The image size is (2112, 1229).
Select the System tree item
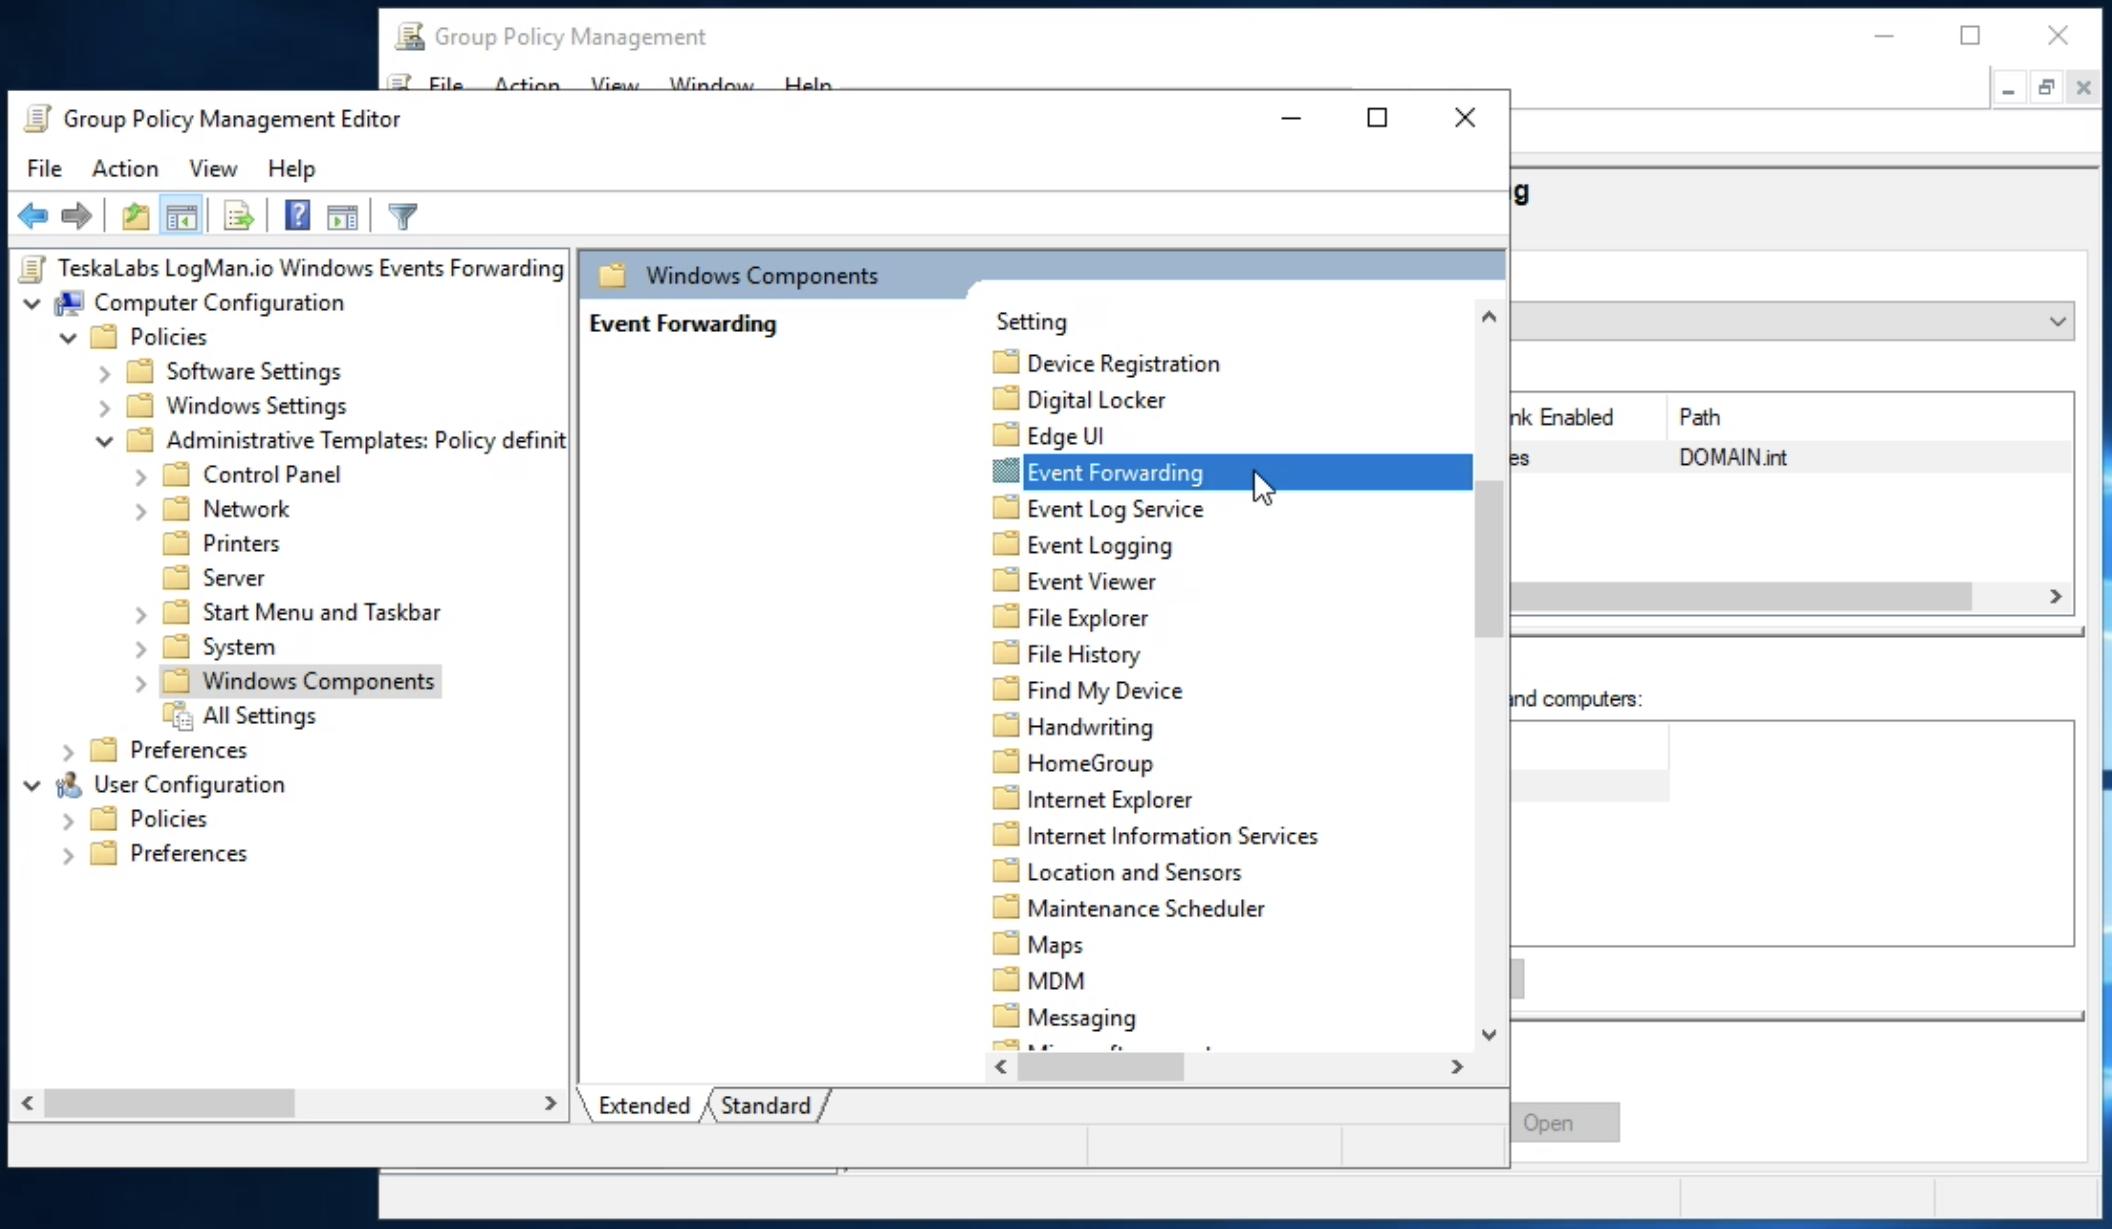pos(238,646)
